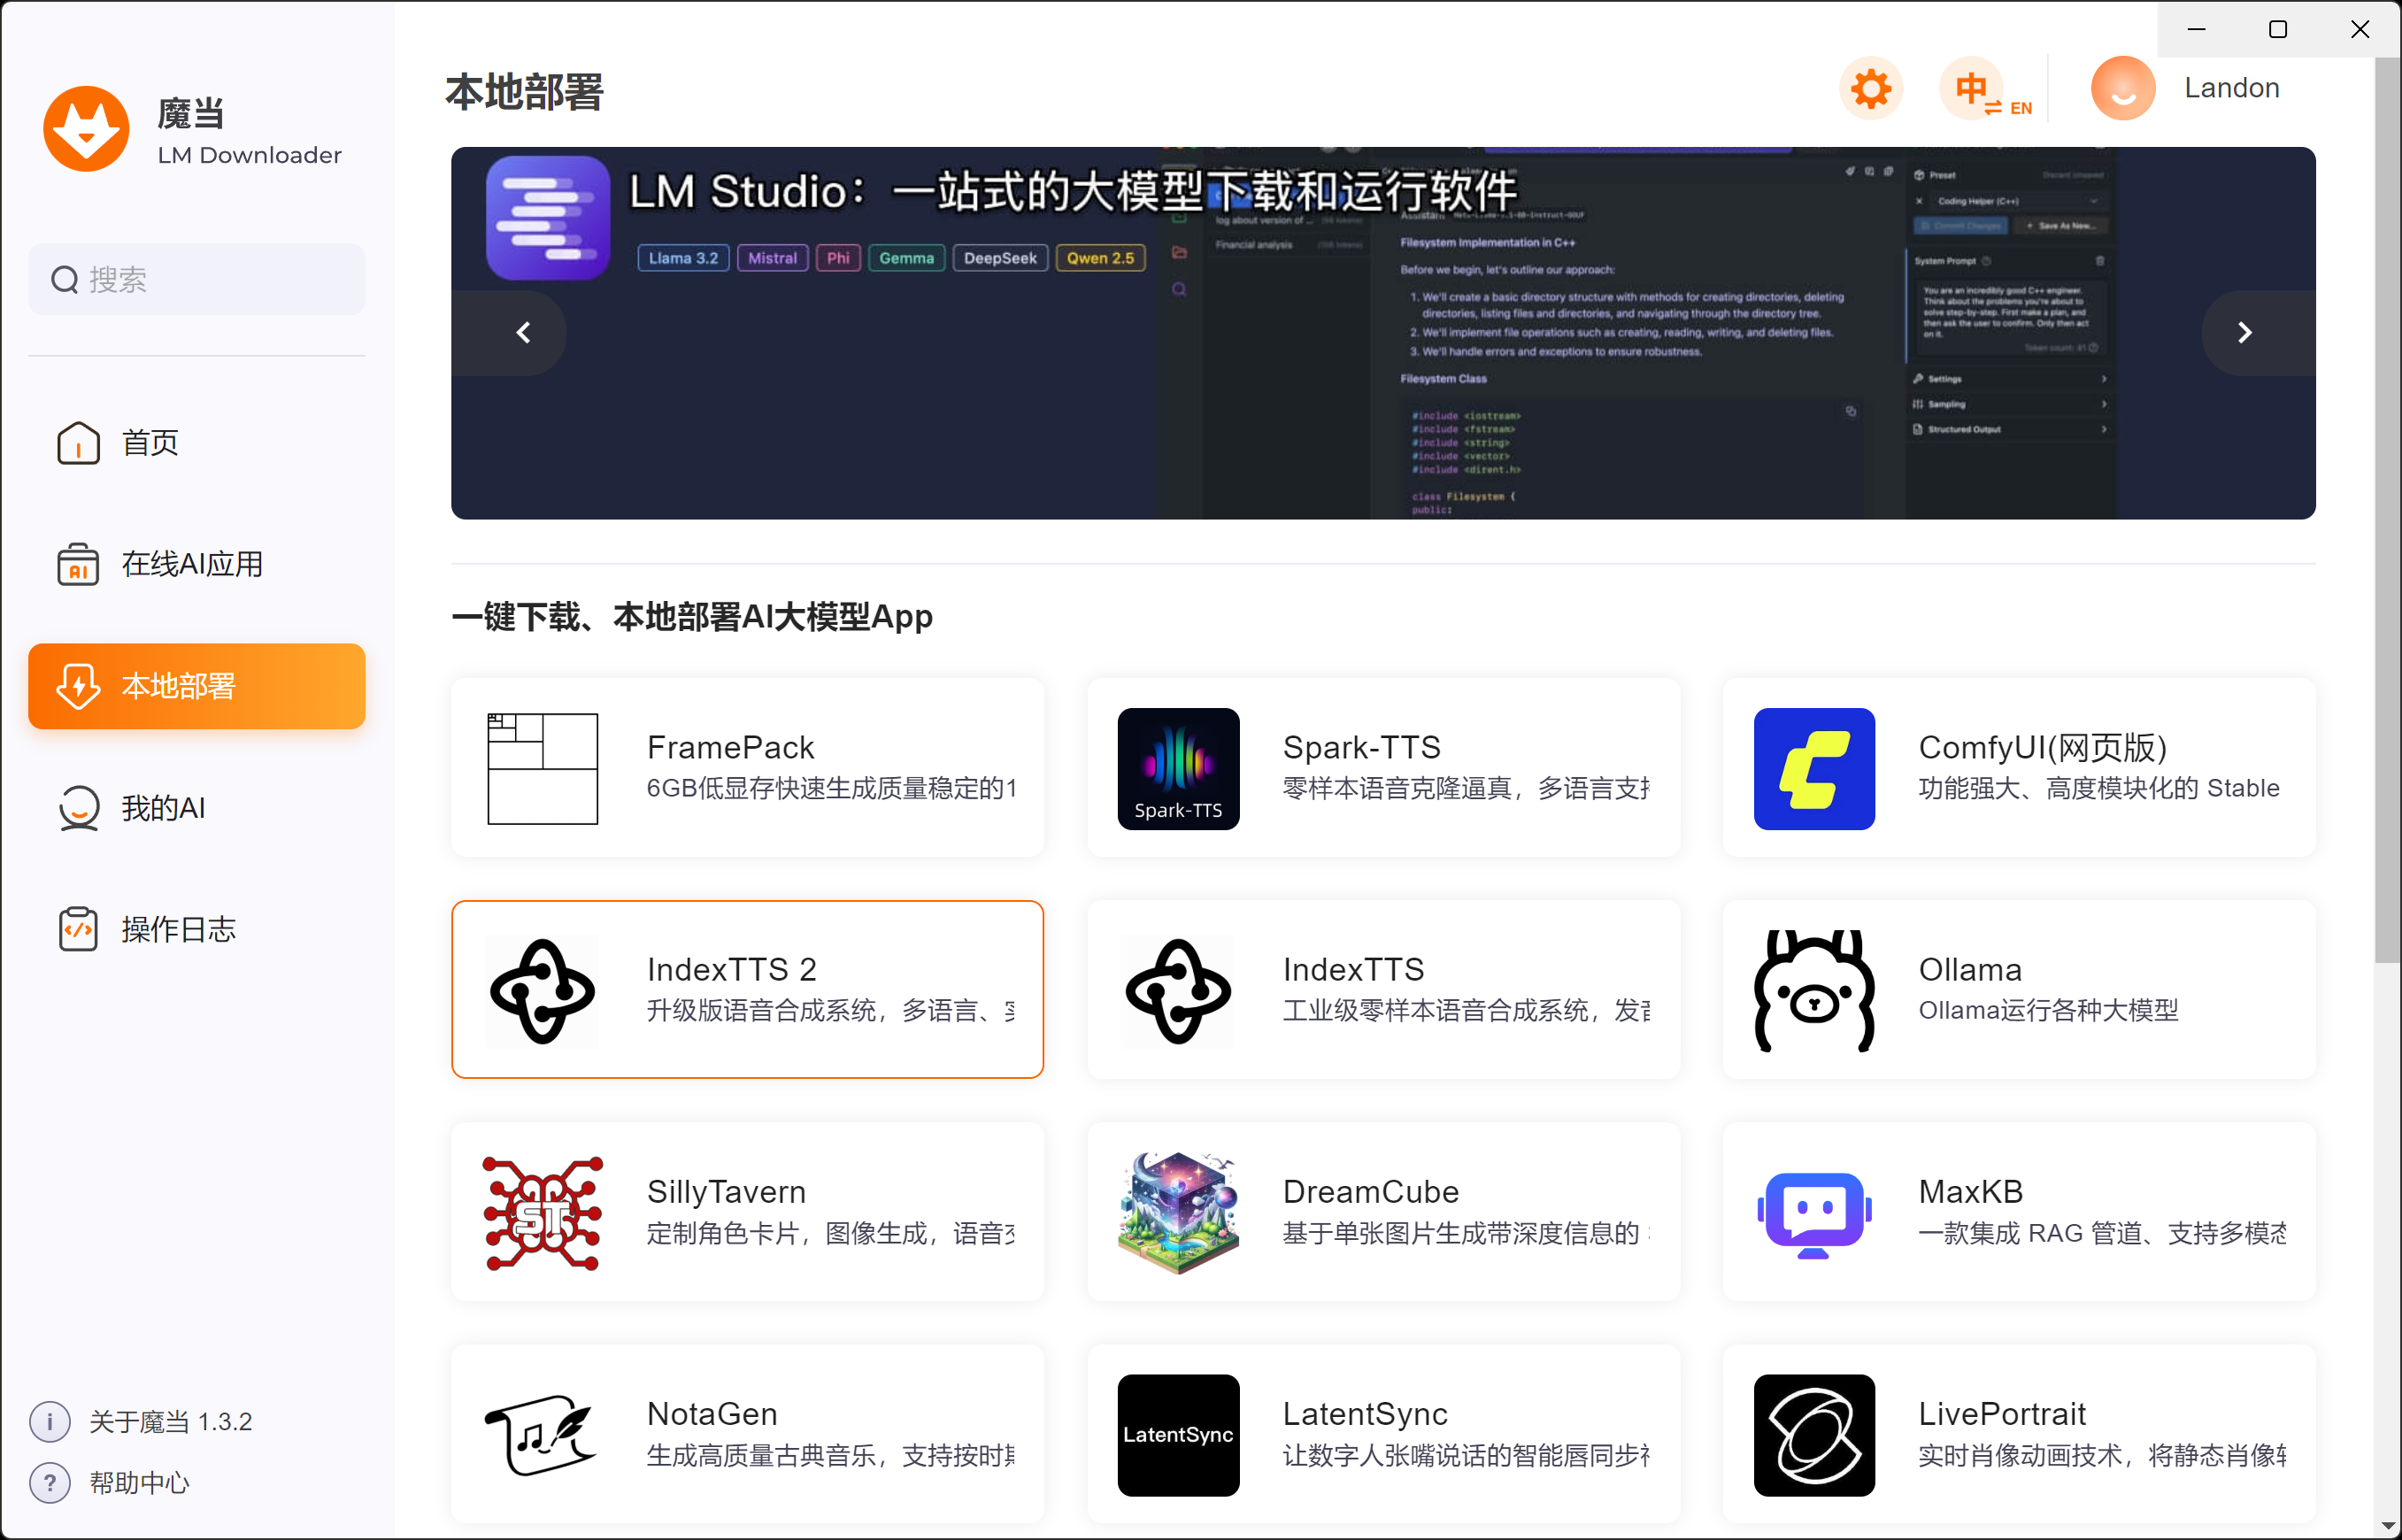Click the LivePortrait title text
Screen dimensions: 2402x1540
point(2002,1413)
